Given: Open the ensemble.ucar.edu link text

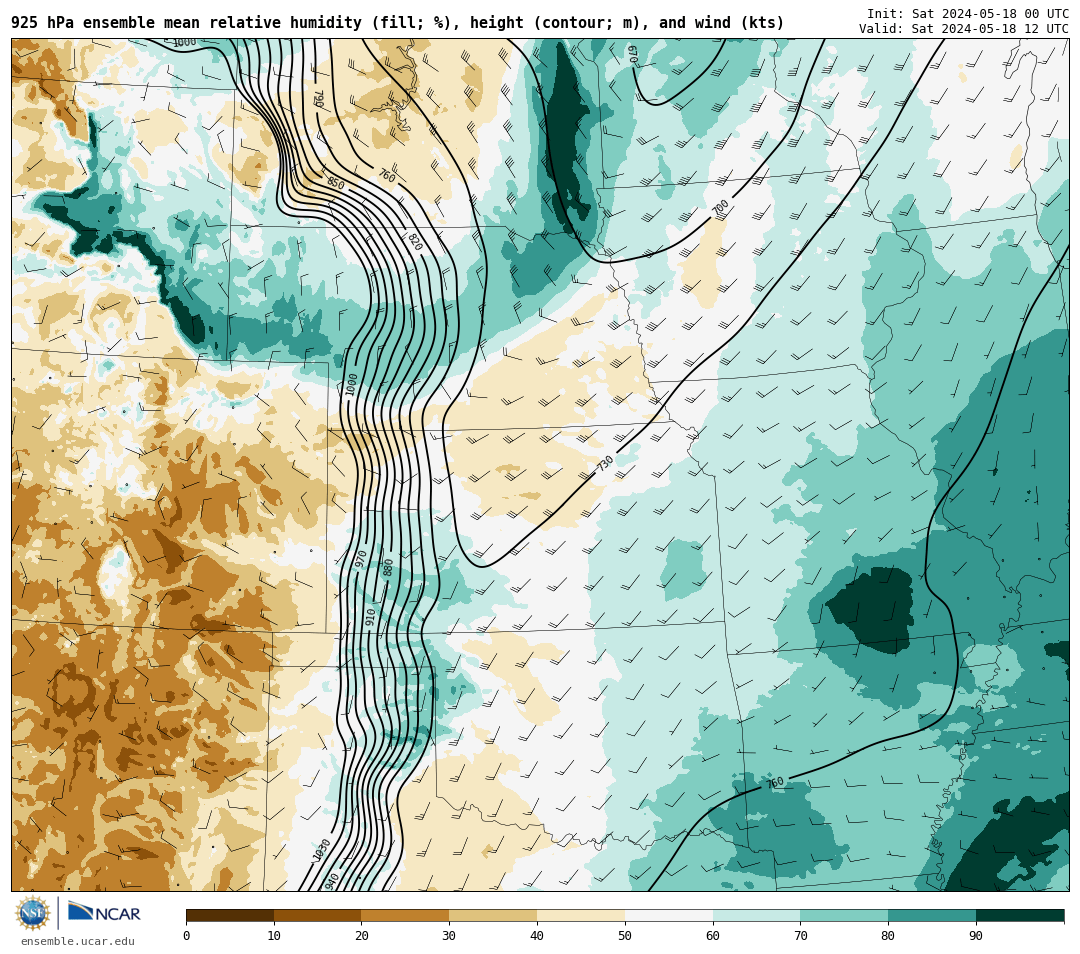Looking at the screenshot, I should (78, 941).
